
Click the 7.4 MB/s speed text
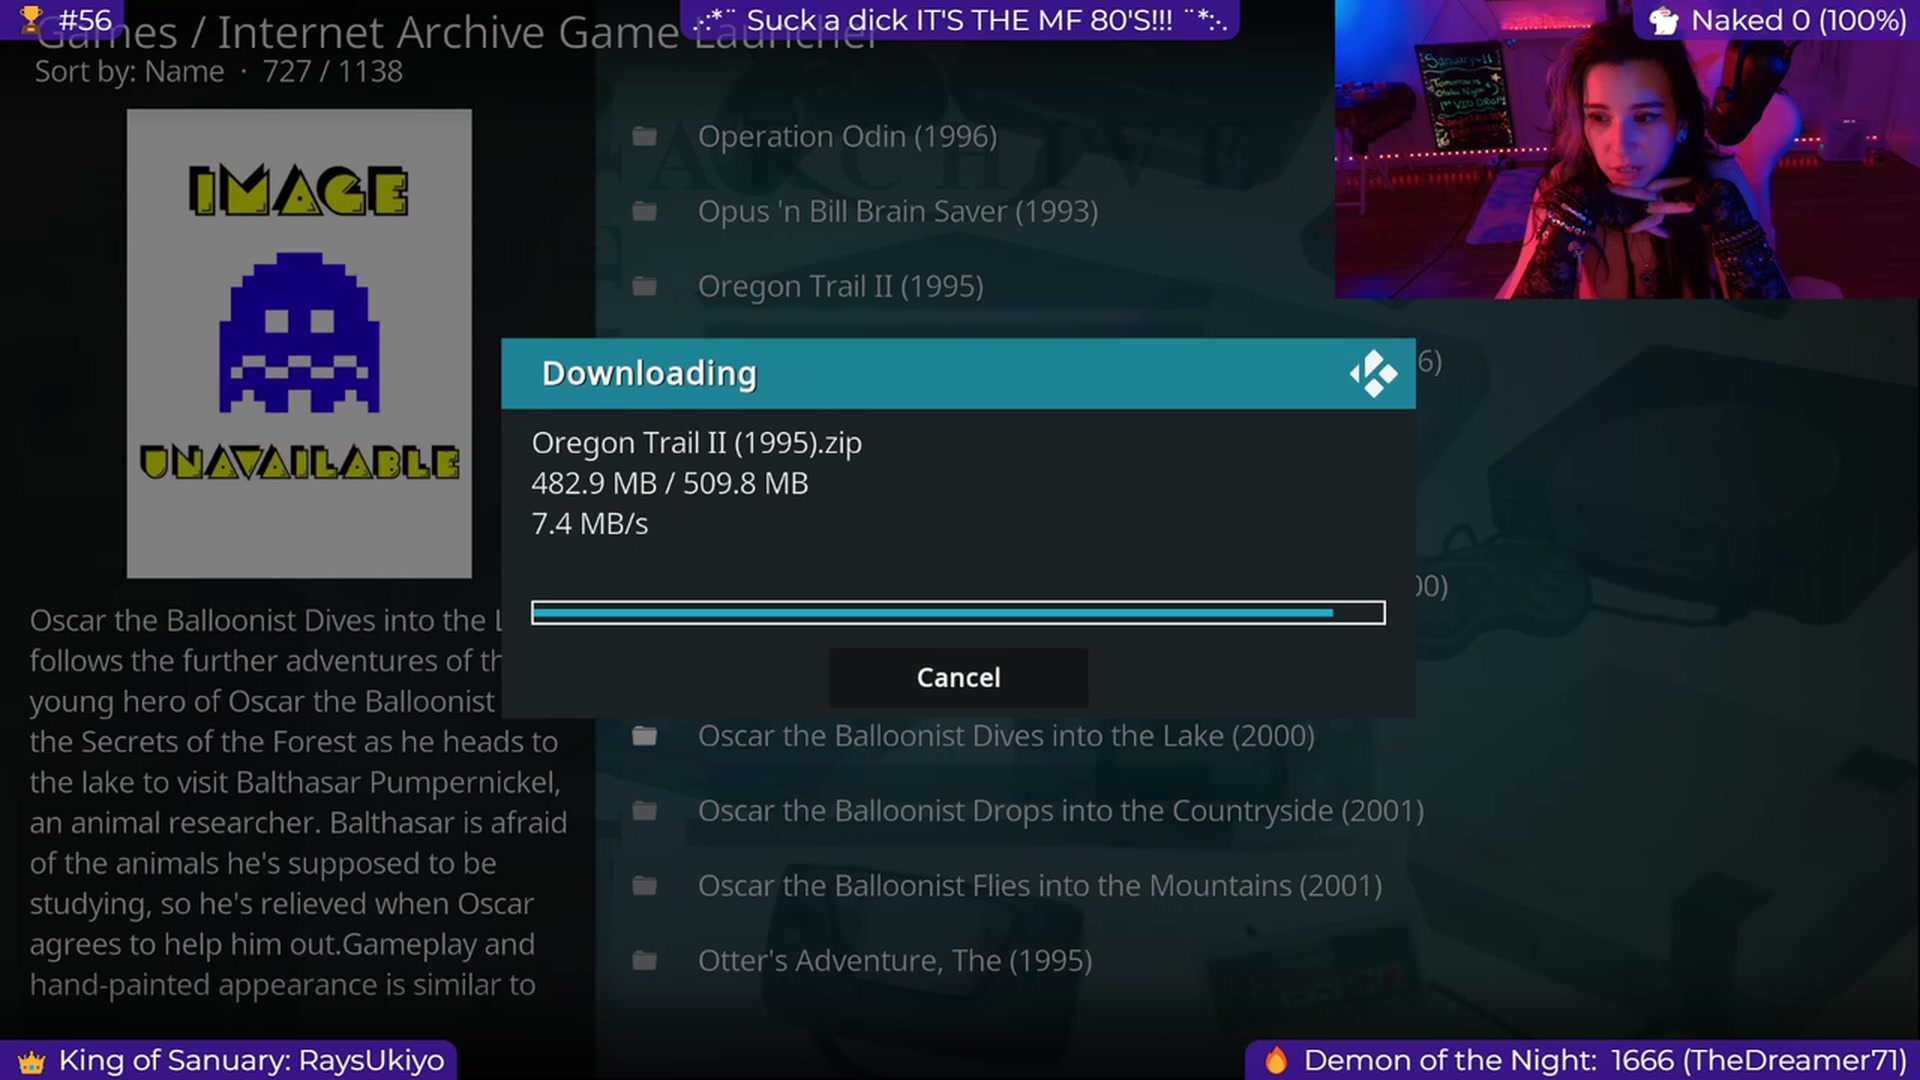click(x=590, y=524)
